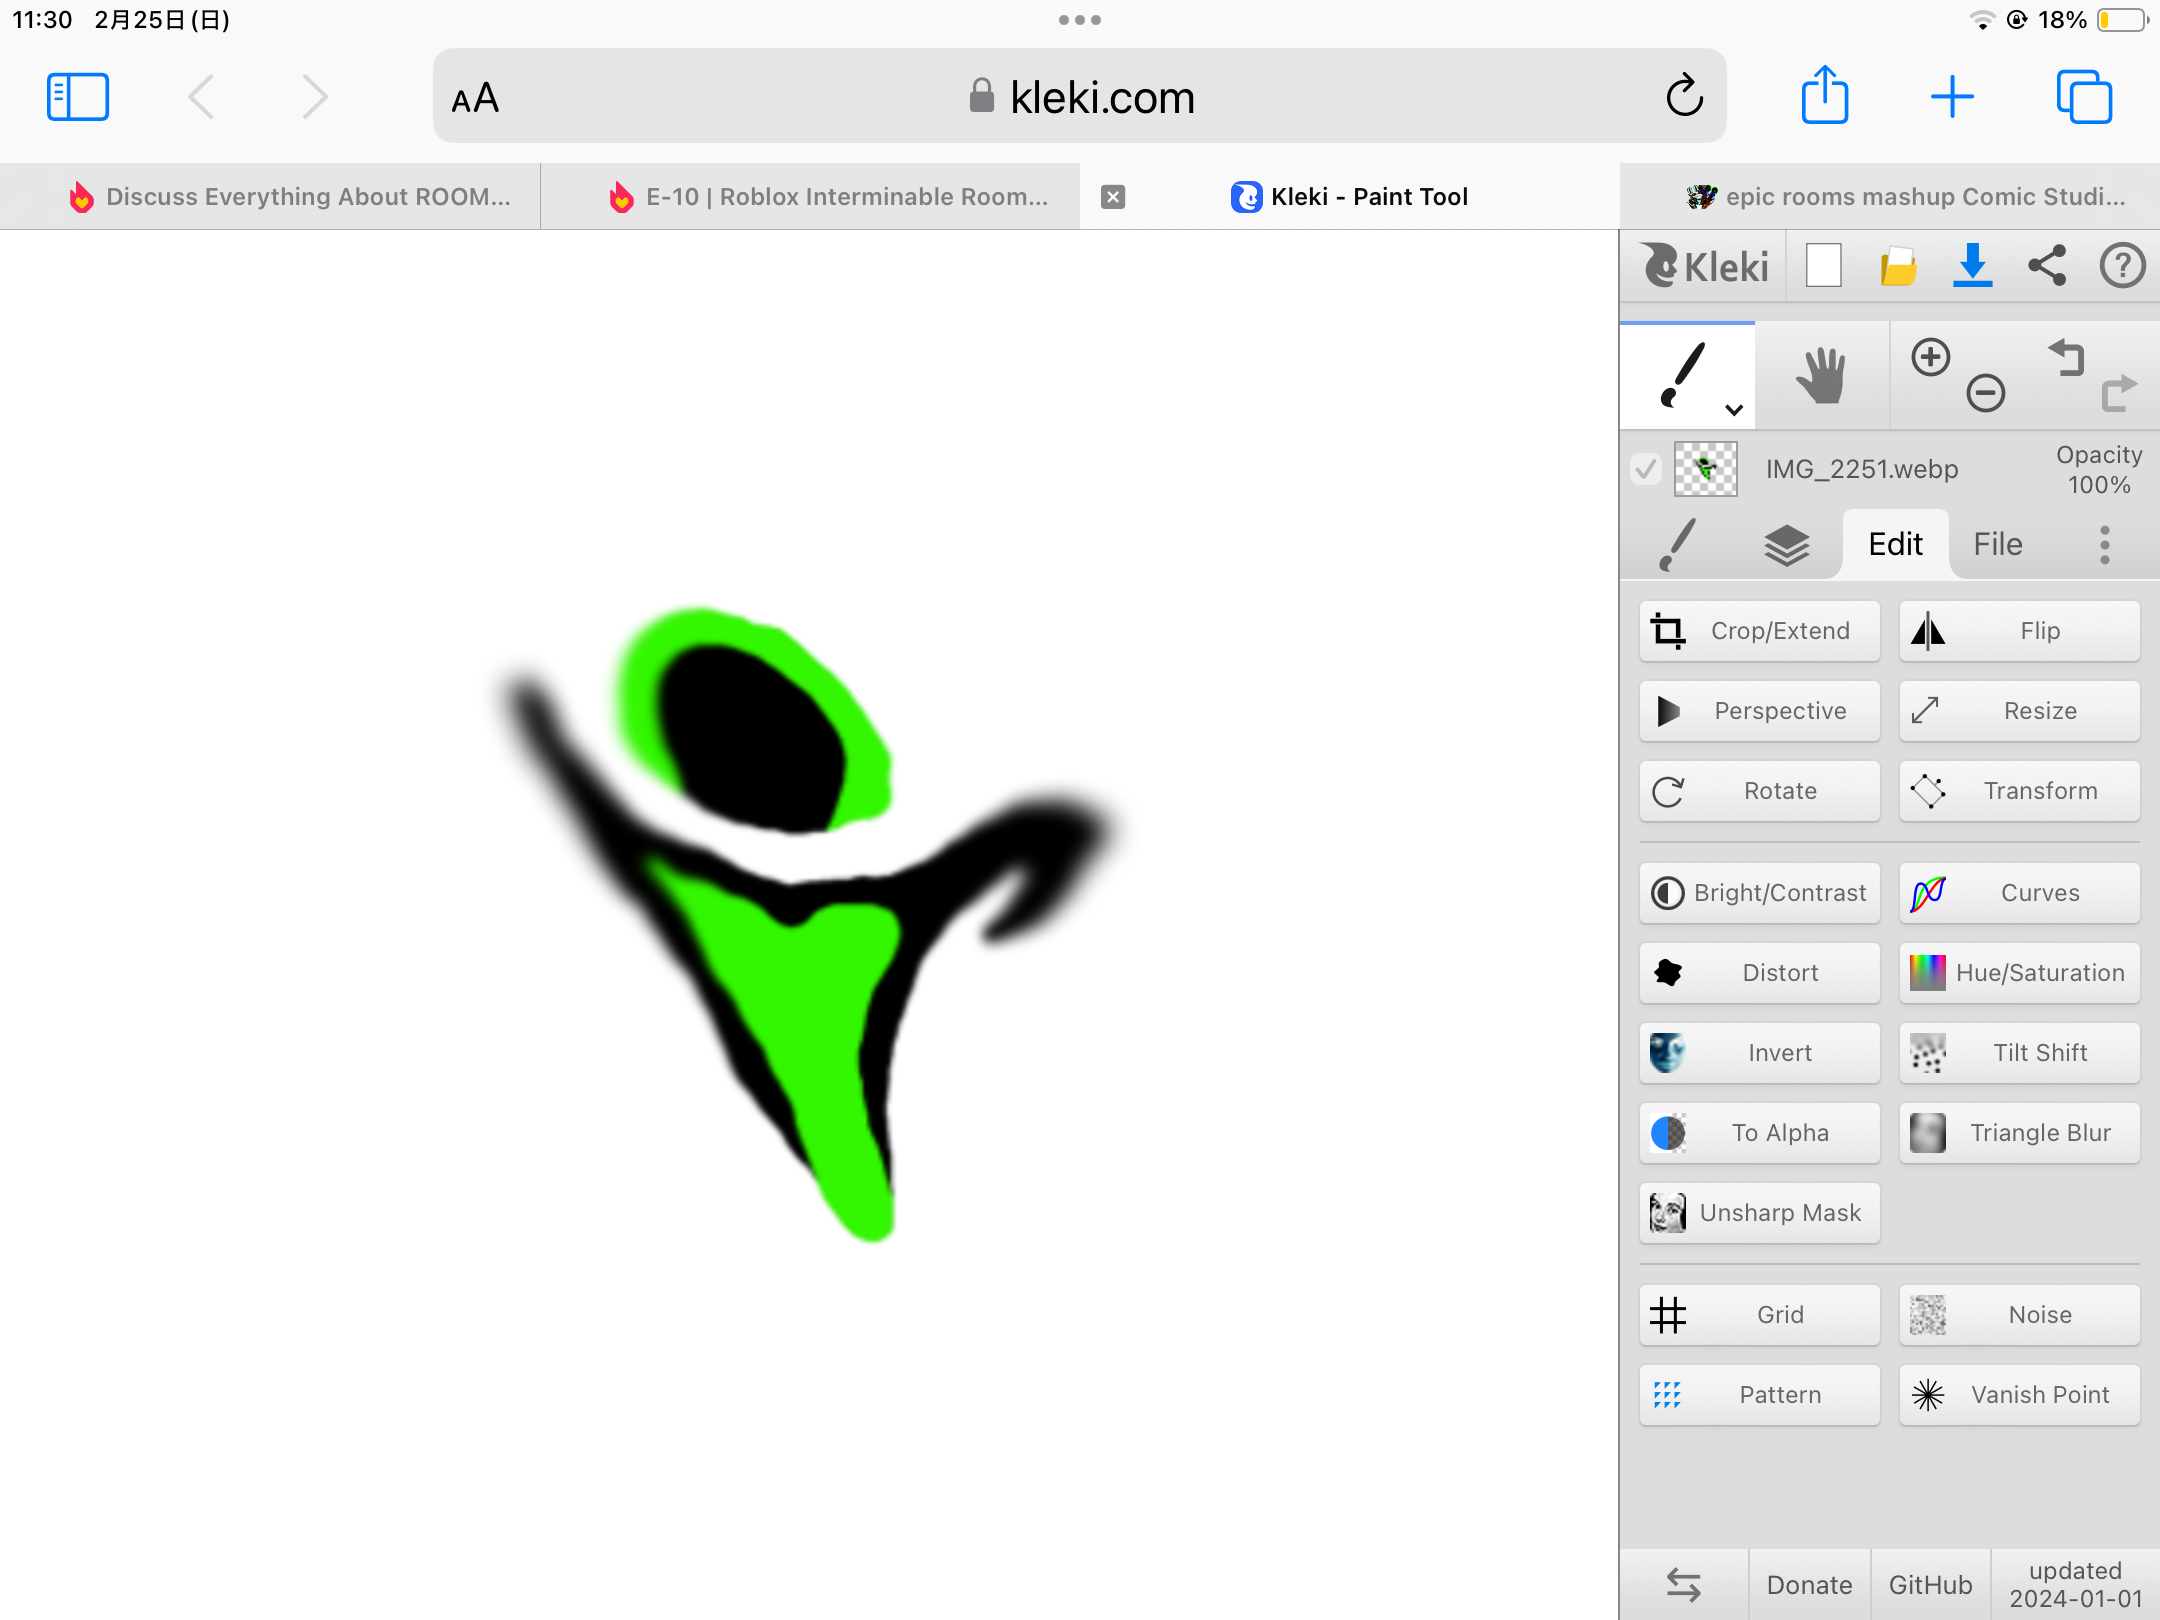Click the blue download image icon

pyautogui.click(x=1972, y=266)
